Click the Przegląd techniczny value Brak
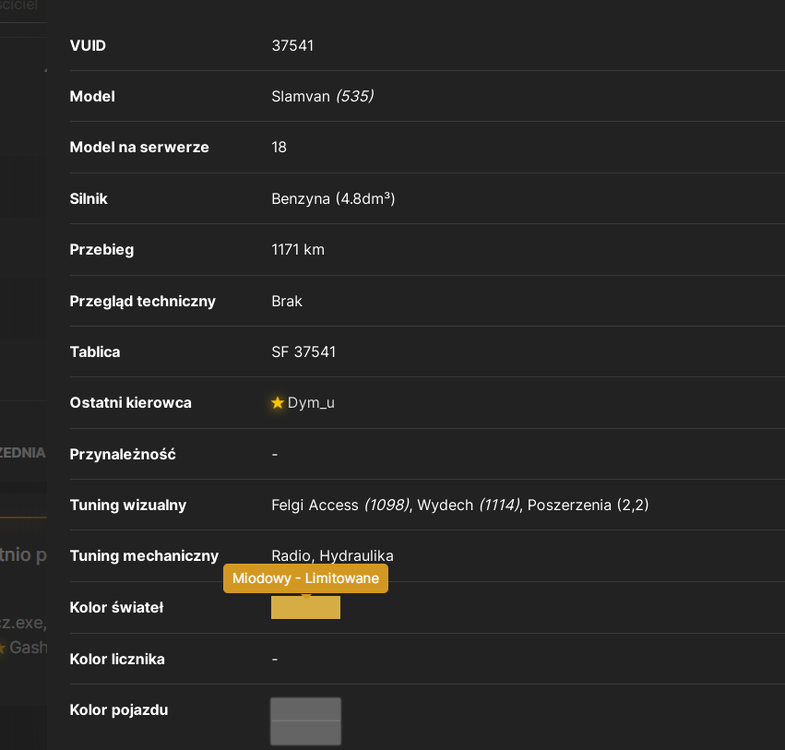Screen dimensions: 785x750 [286, 301]
